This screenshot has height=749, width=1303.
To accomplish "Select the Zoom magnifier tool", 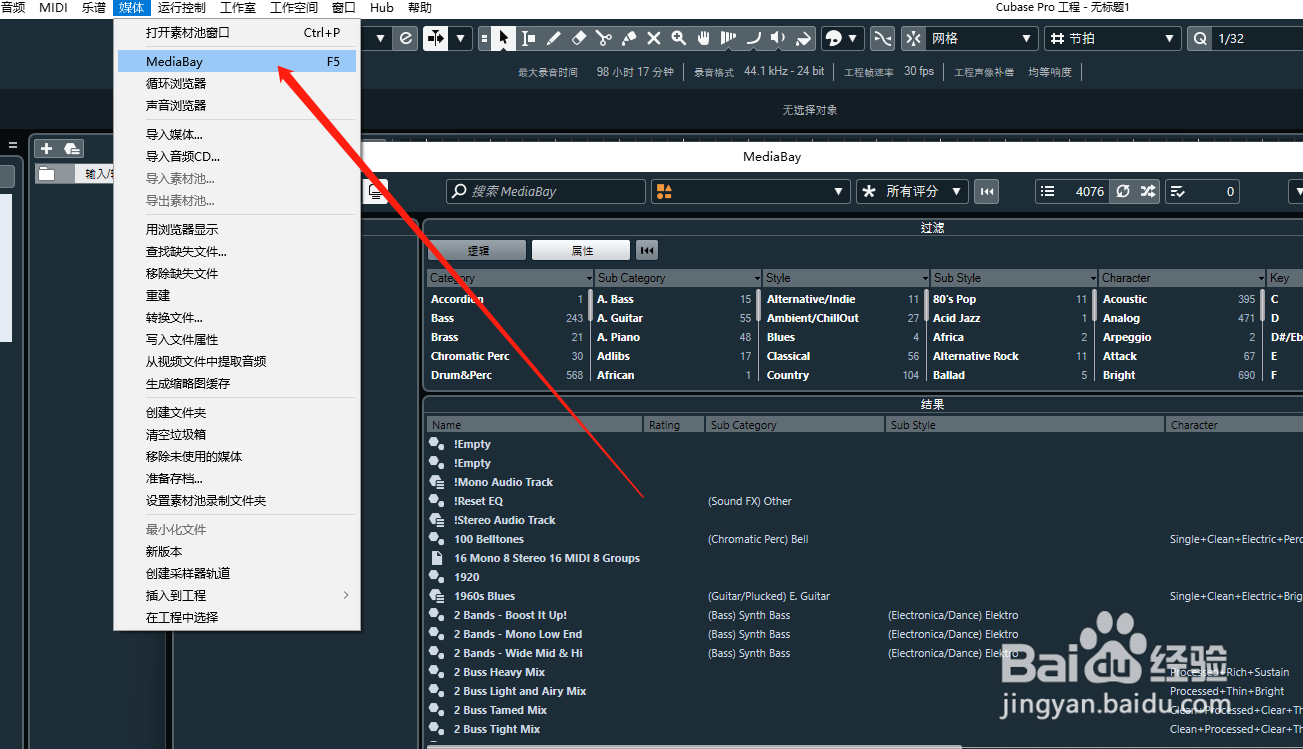I will (x=679, y=39).
